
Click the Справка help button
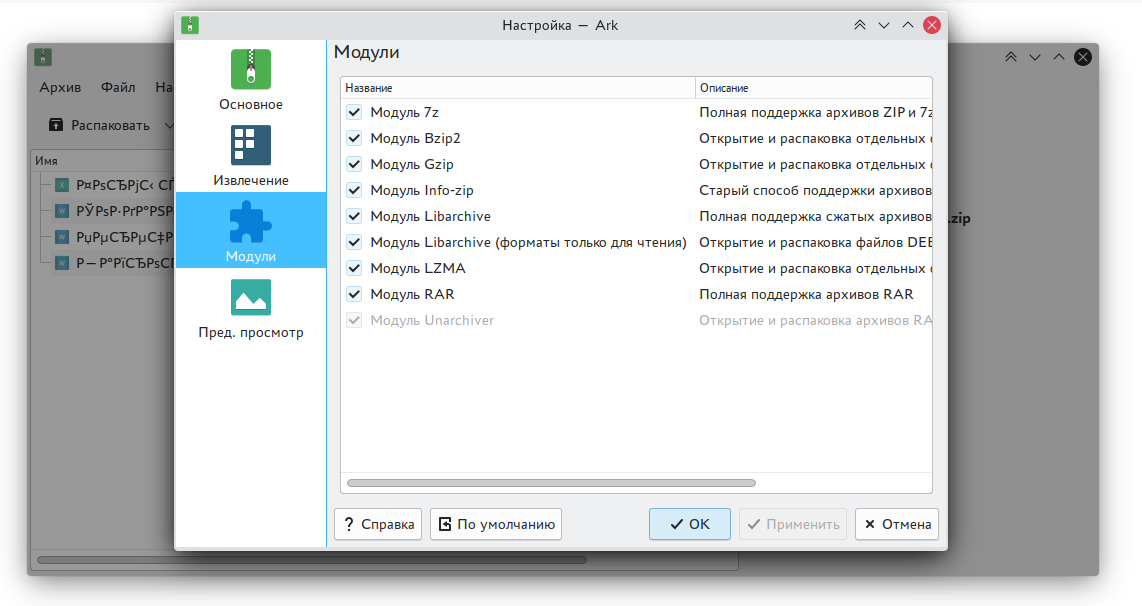378,524
